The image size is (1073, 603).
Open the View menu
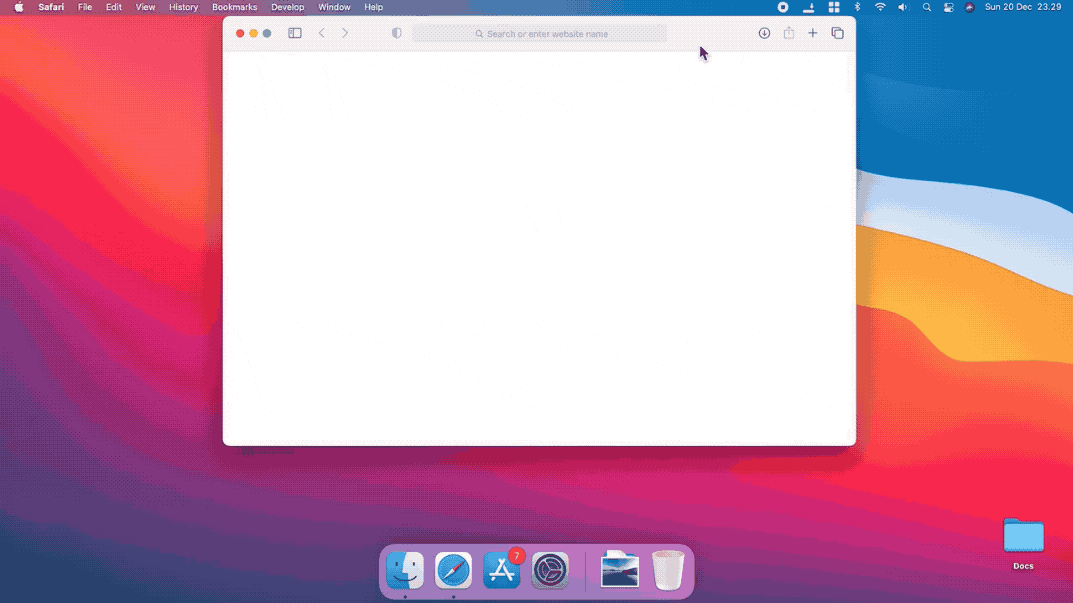(x=145, y=7)
